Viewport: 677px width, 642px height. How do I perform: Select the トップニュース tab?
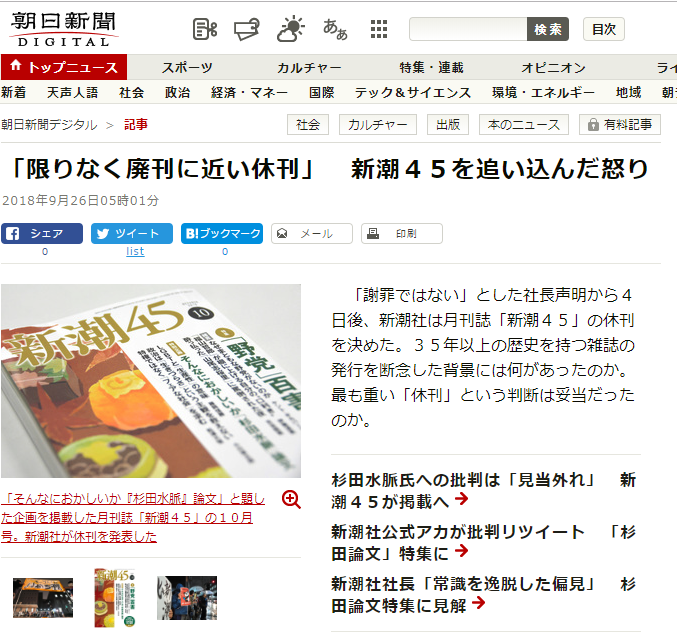(64, 67)
